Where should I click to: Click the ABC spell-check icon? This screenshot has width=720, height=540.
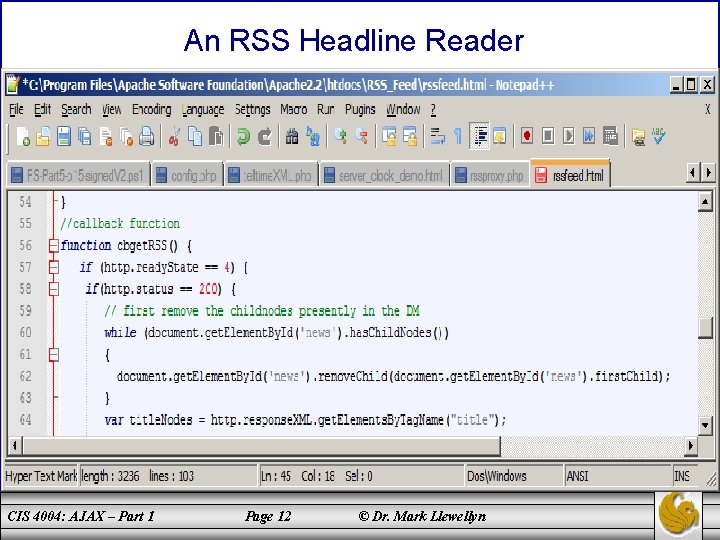tap(658, 136)
